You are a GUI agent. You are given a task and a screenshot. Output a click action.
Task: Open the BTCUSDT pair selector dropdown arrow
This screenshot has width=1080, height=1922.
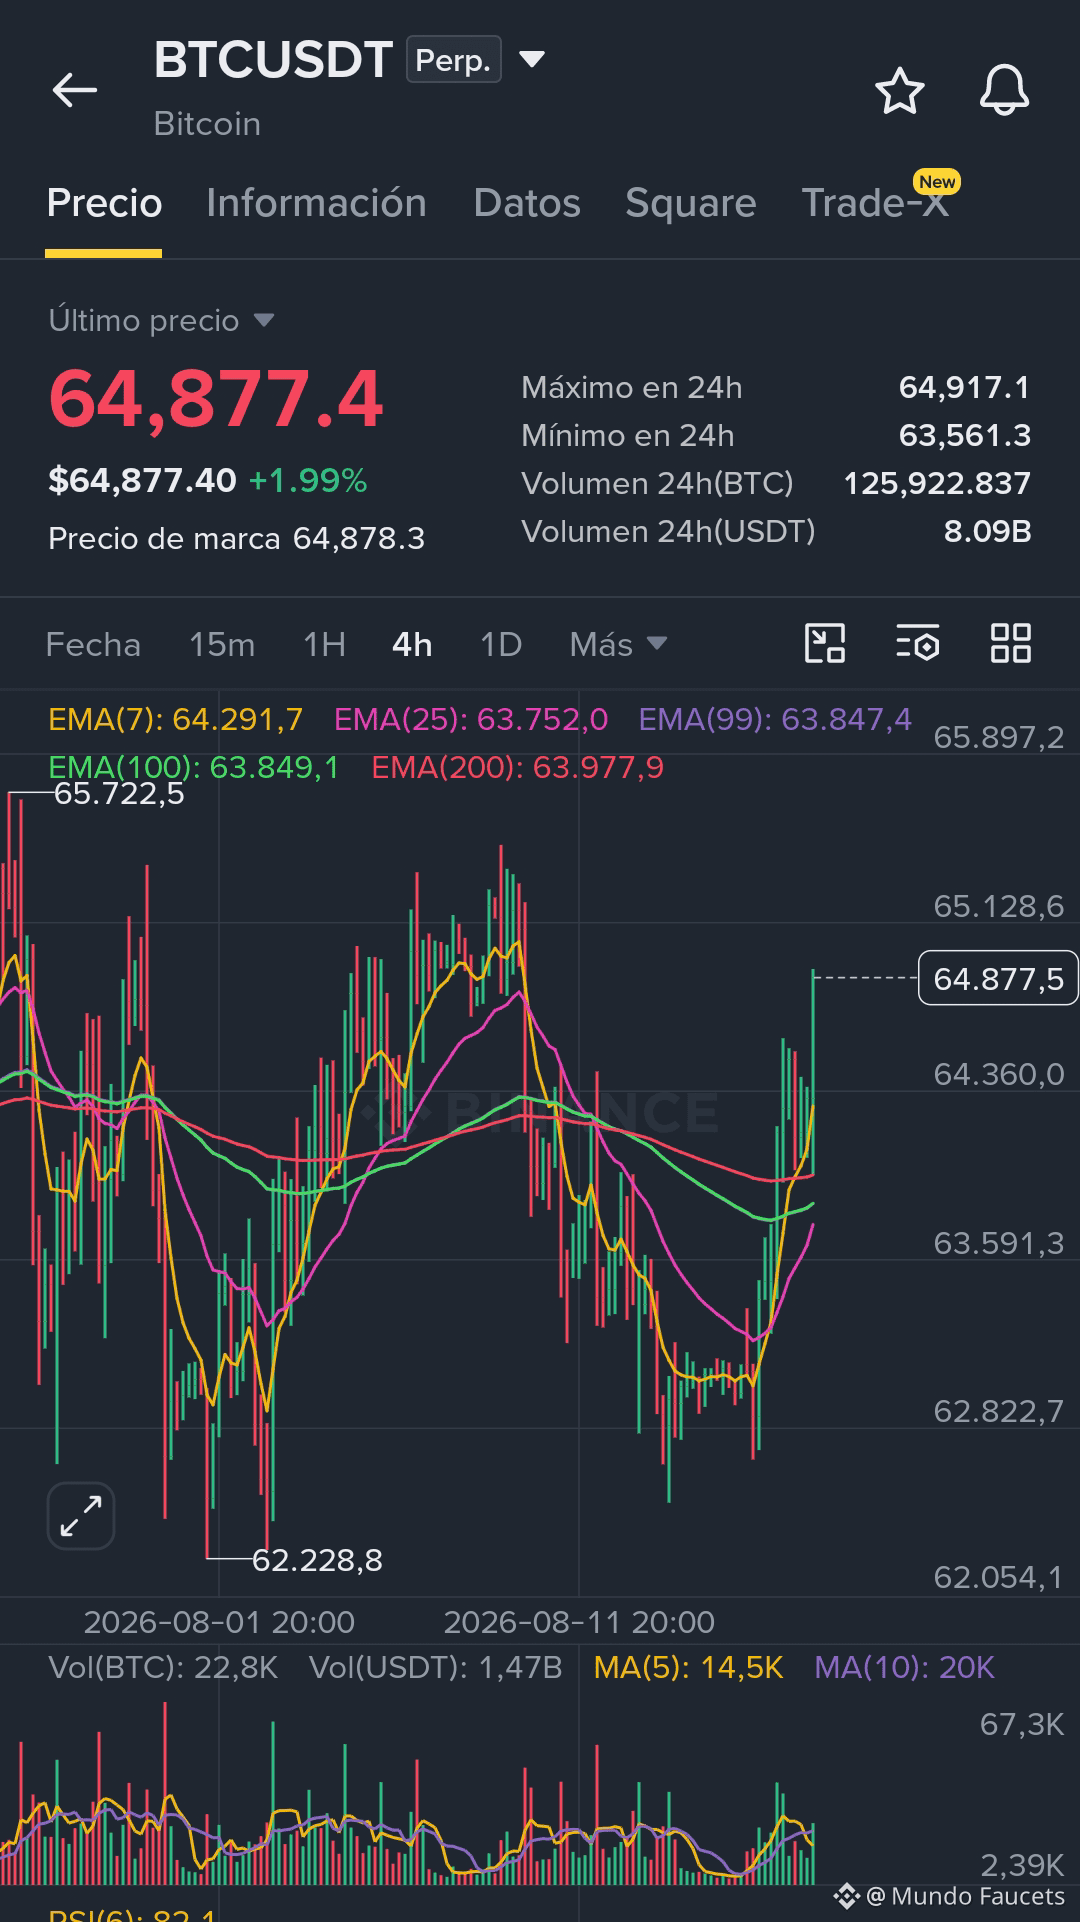tap(533, 60)
